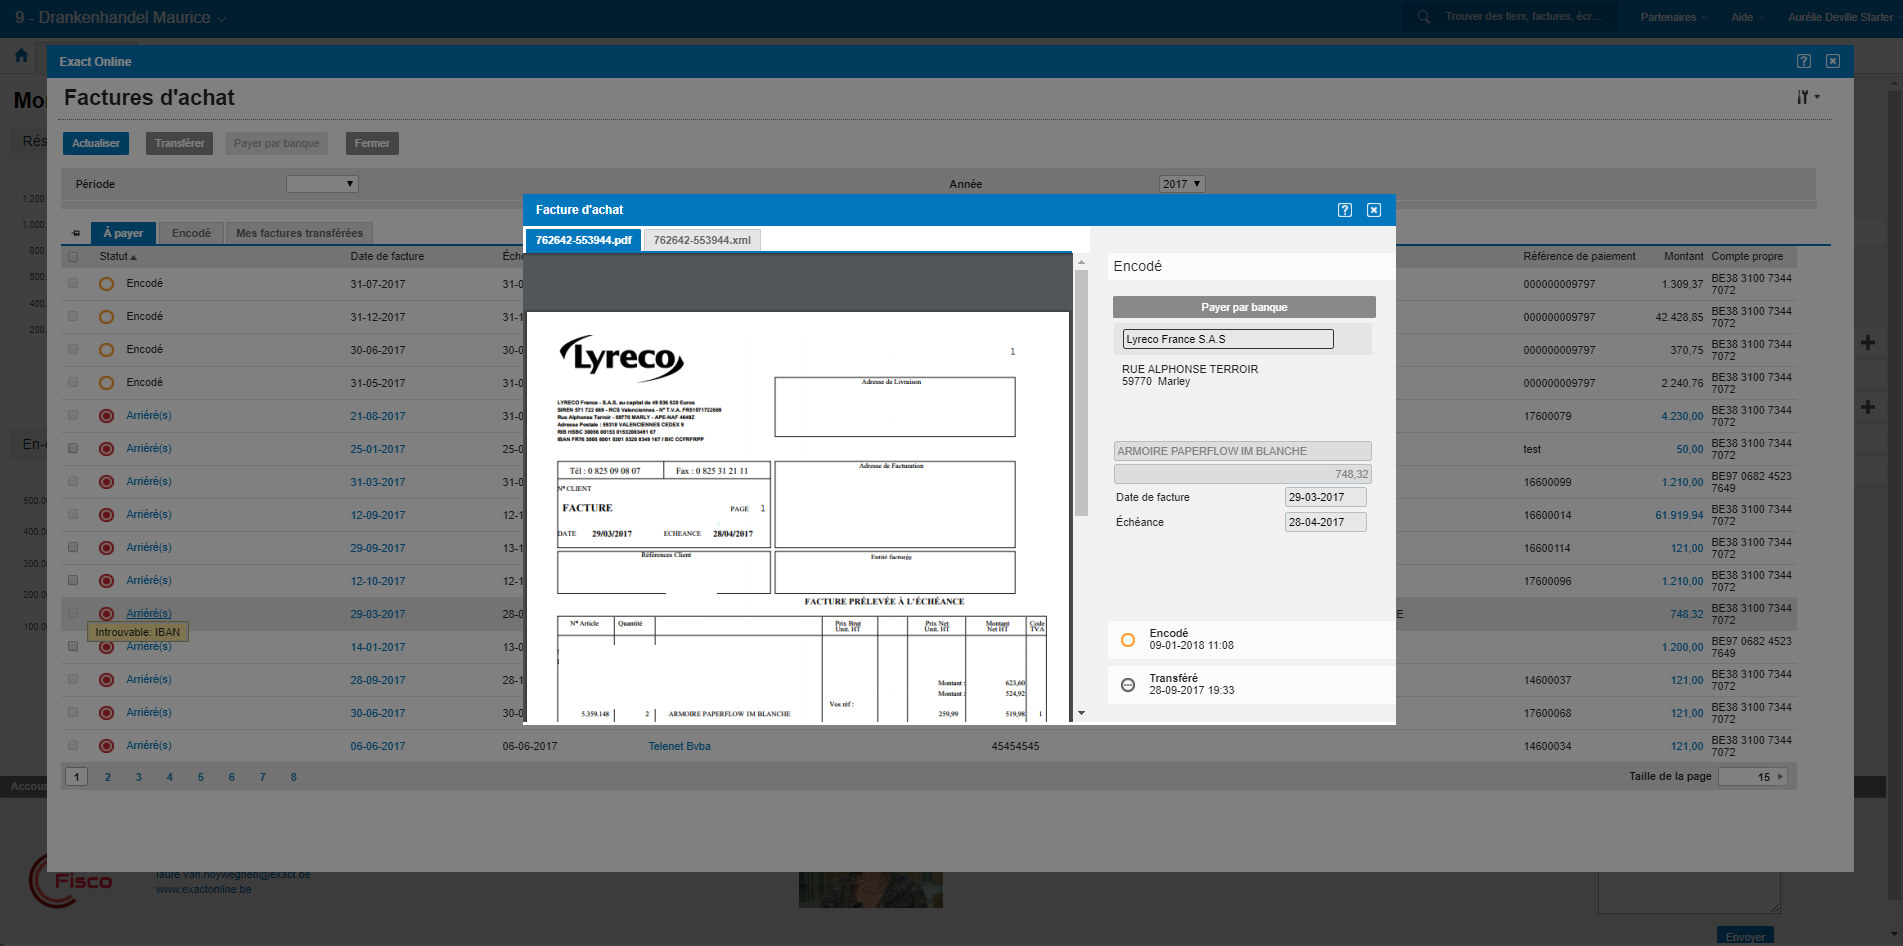Click the Transférer button
Viewport: 1903px width, 946px height.
(x=180, y=143)
